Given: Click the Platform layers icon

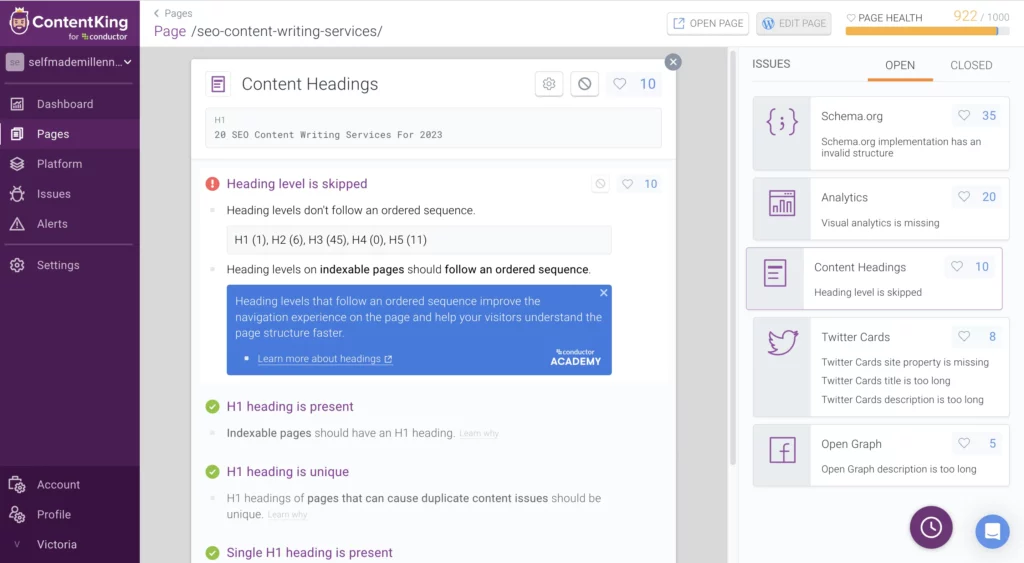Looking at the screenshot, I should (x=17, y=164).
